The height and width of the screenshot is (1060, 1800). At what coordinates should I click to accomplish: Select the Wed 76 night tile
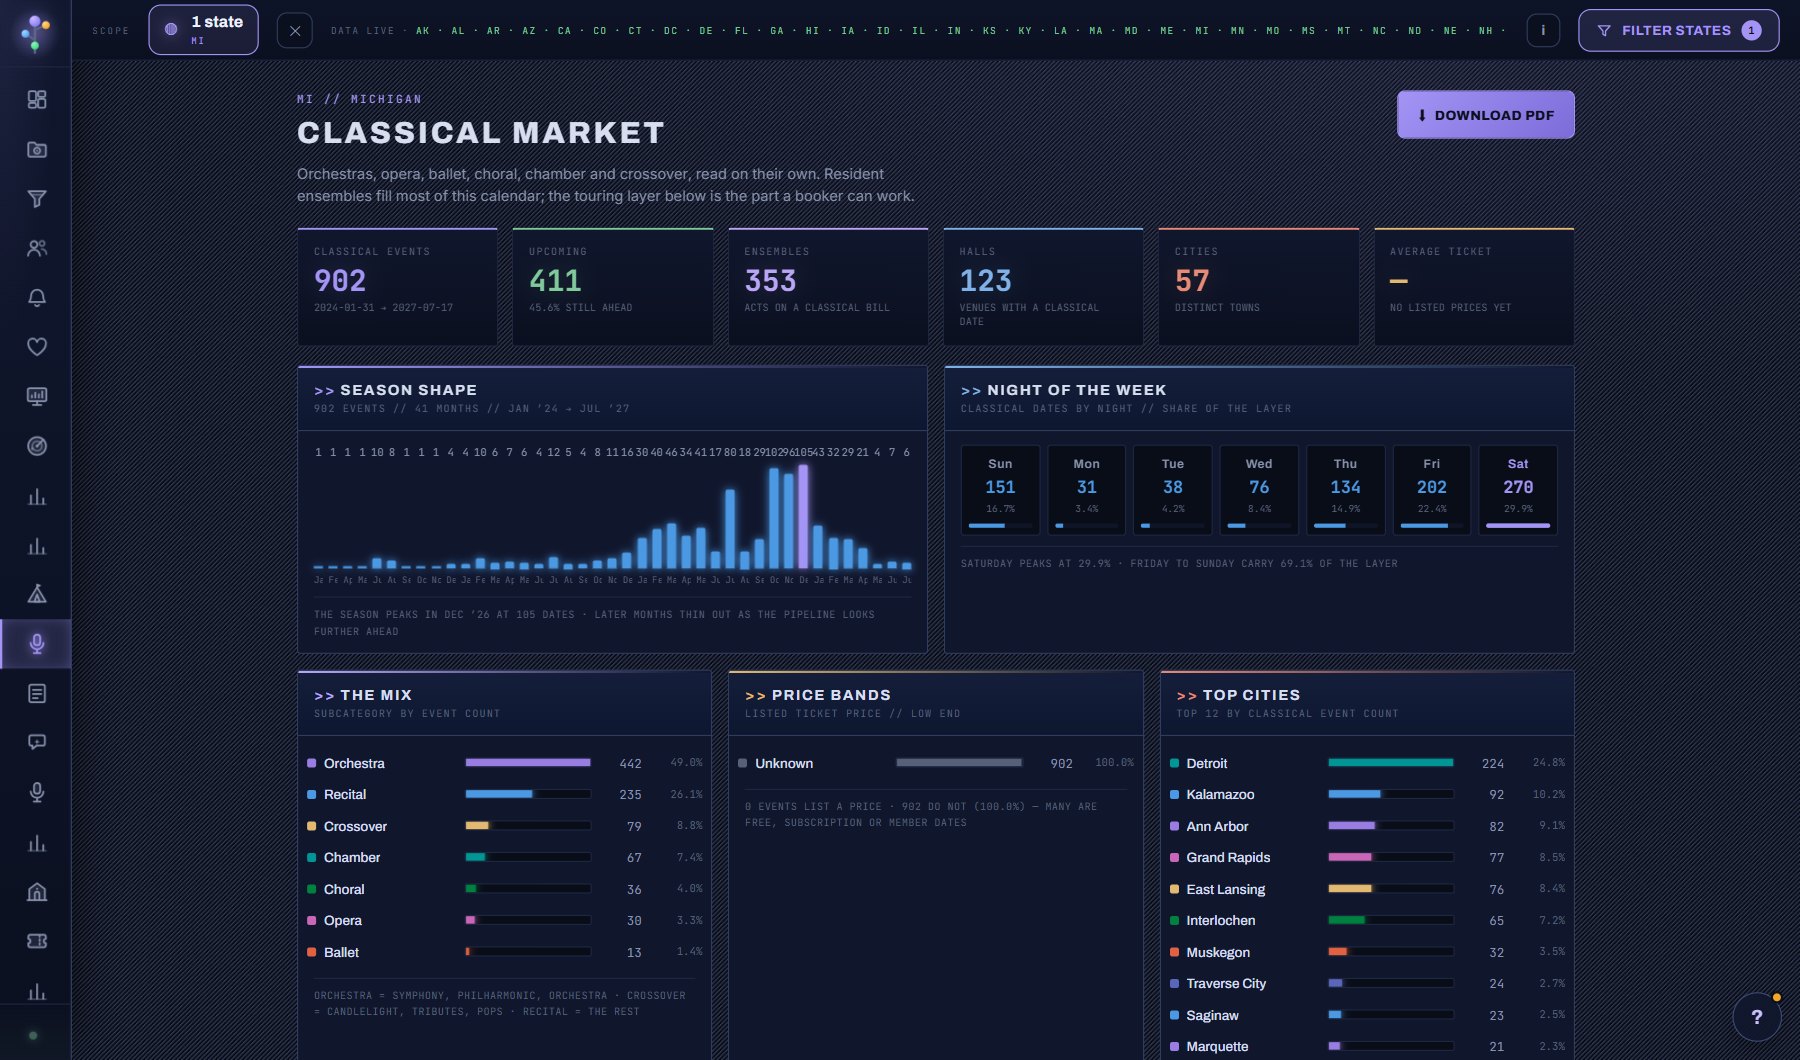1259,490
